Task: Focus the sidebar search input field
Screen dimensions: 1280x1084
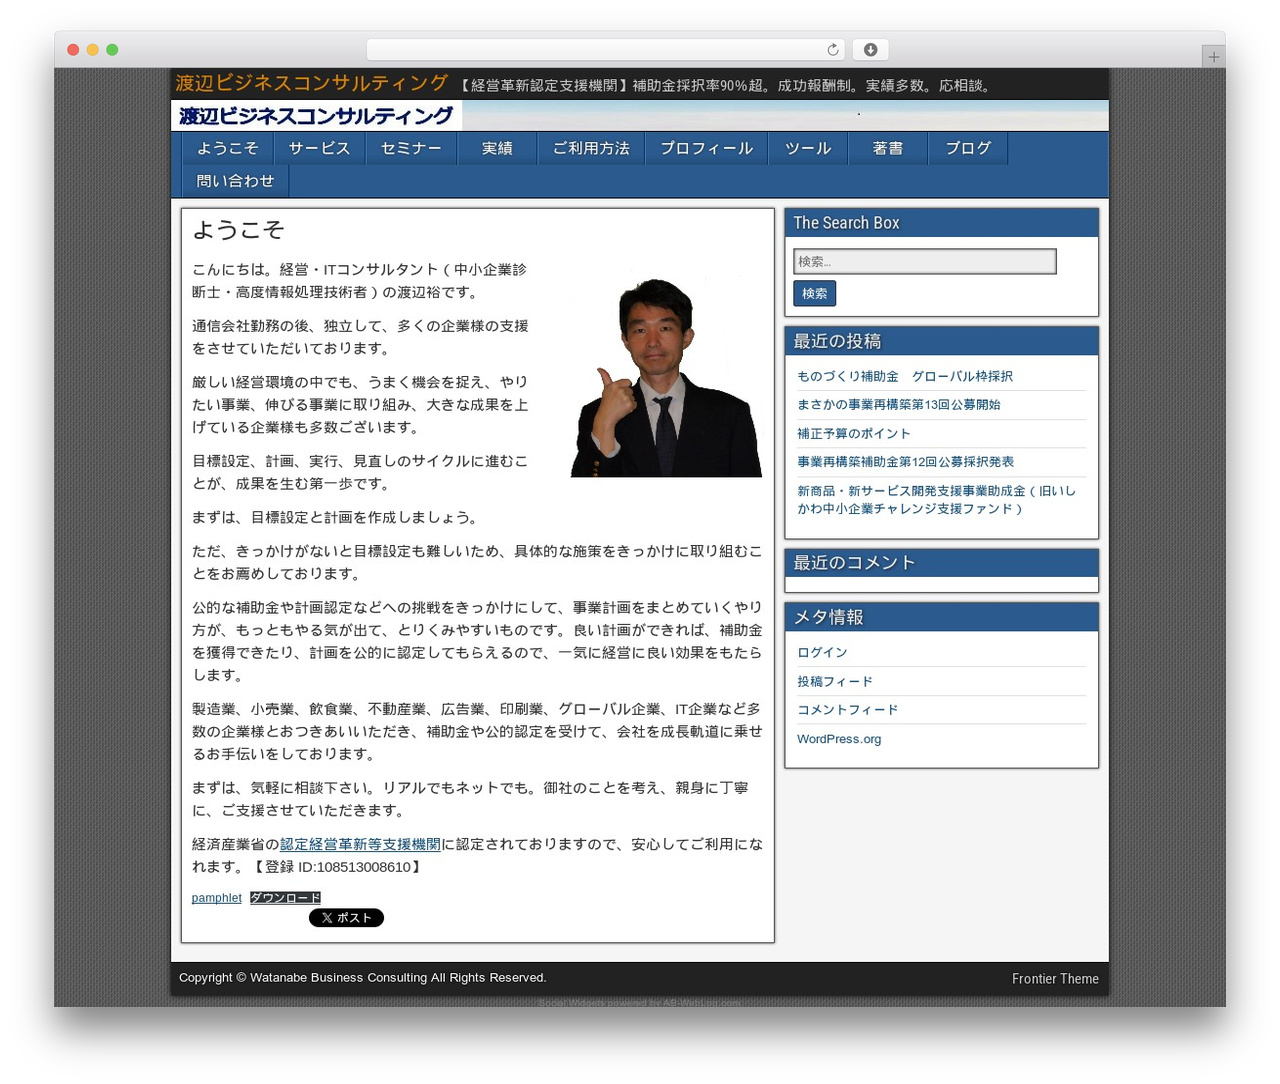Action: pos(925,261)
